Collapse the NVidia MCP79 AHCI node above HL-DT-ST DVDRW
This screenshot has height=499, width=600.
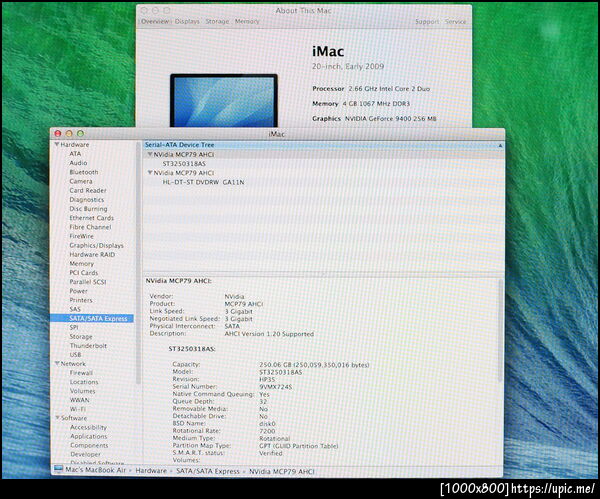[150, 173]
